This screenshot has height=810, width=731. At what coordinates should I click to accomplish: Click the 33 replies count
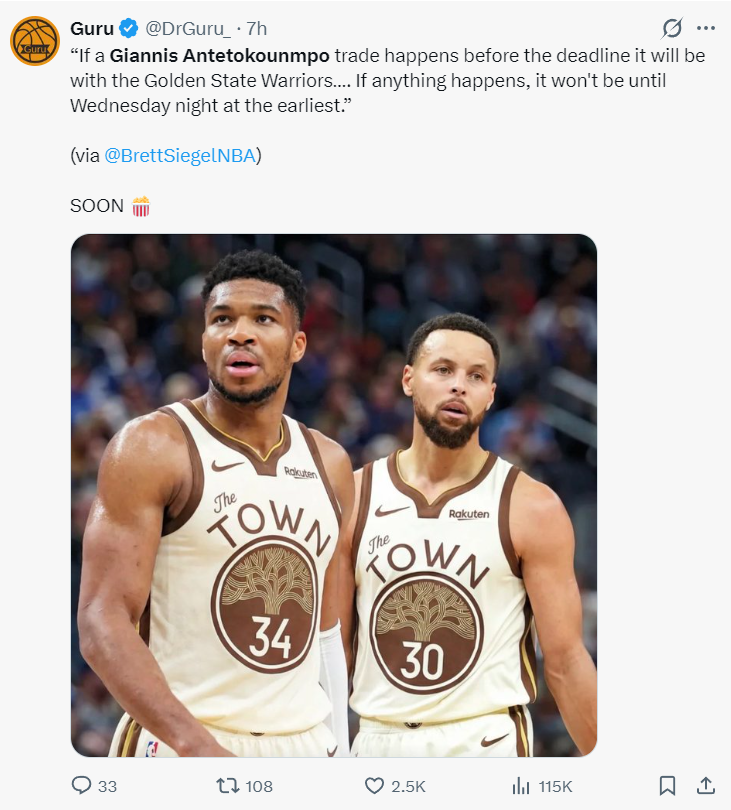107,786
